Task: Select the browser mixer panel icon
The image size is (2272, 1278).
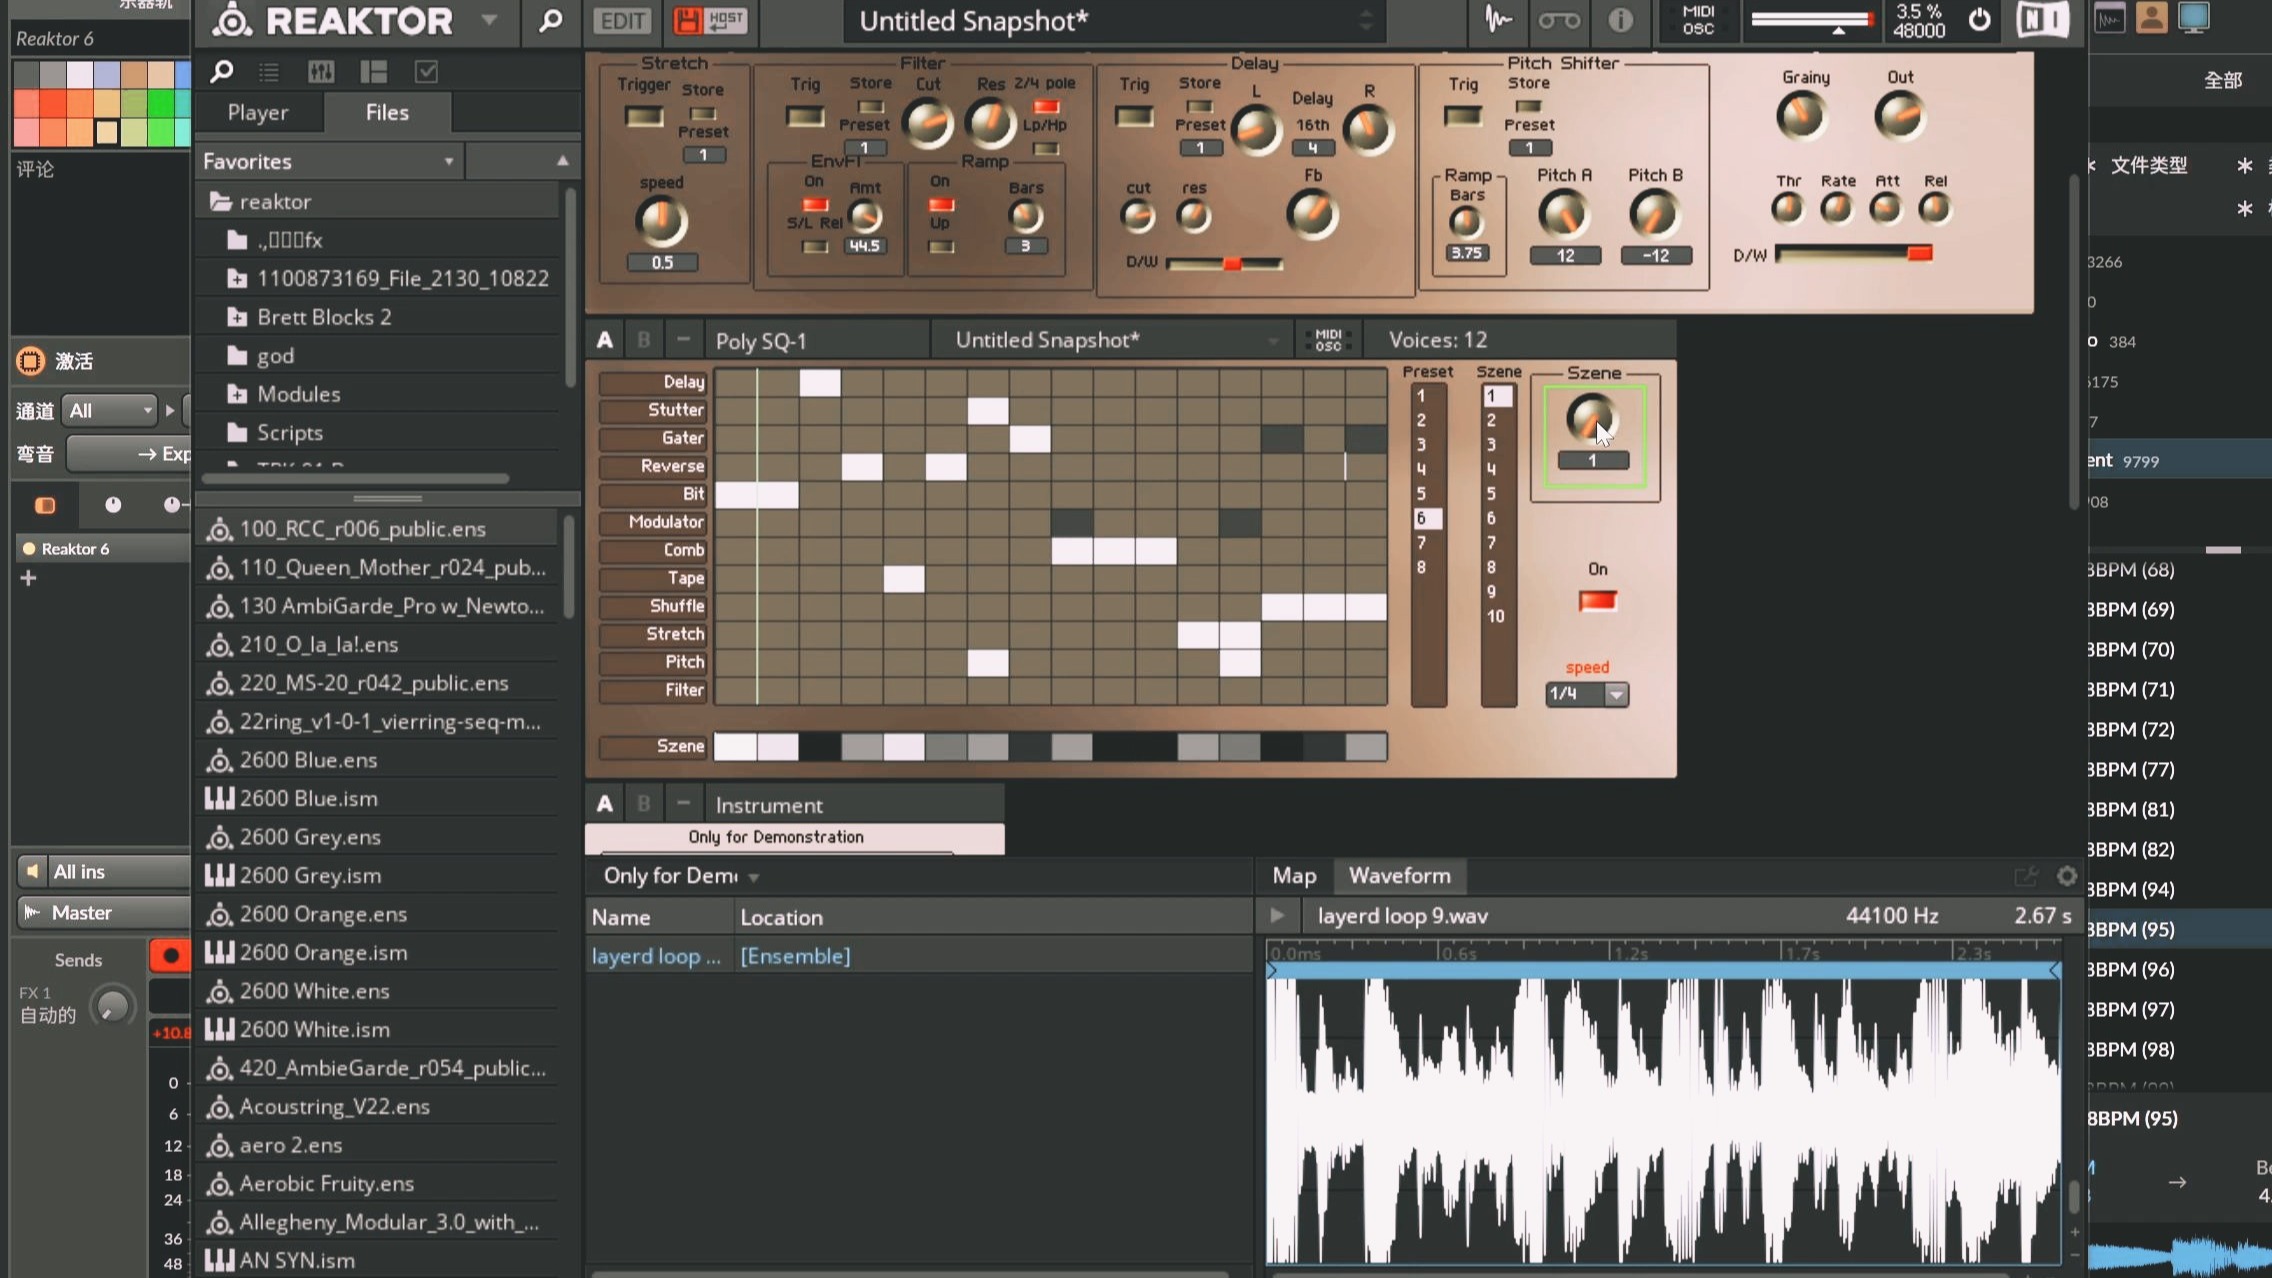Action: pyautogui.click(x=321, y=72)
